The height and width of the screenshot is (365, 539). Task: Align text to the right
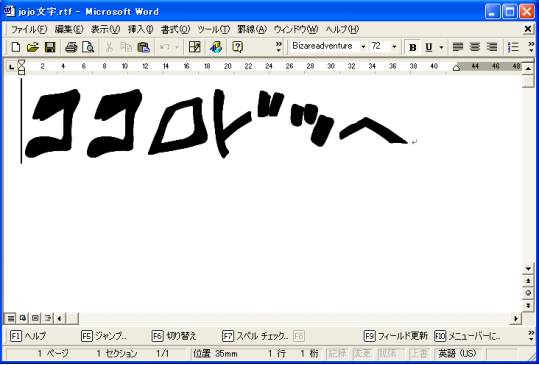click(x=492, y=47)
